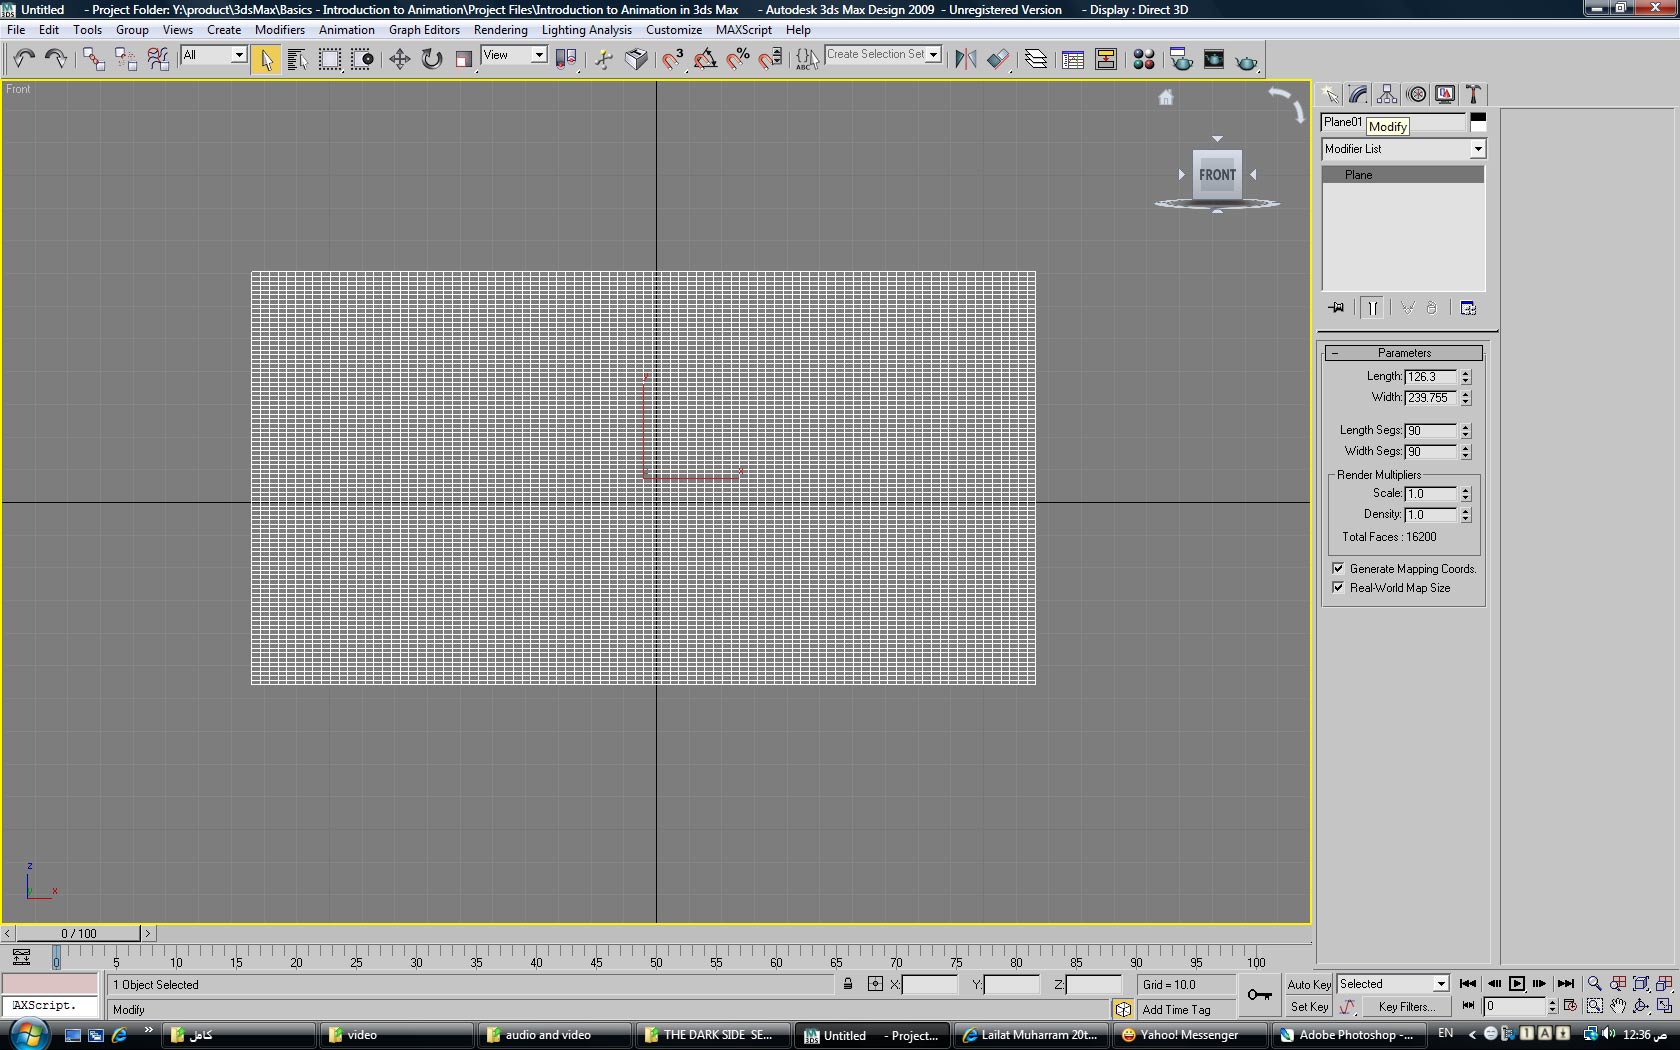Click the Undo arrow icon
This screenshot has width=1680, height=1050.
[24, 59]
